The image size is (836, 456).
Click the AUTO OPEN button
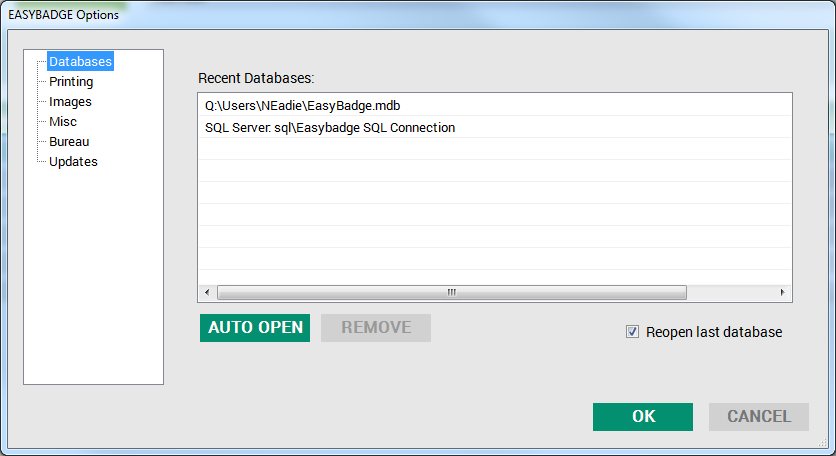255,327
